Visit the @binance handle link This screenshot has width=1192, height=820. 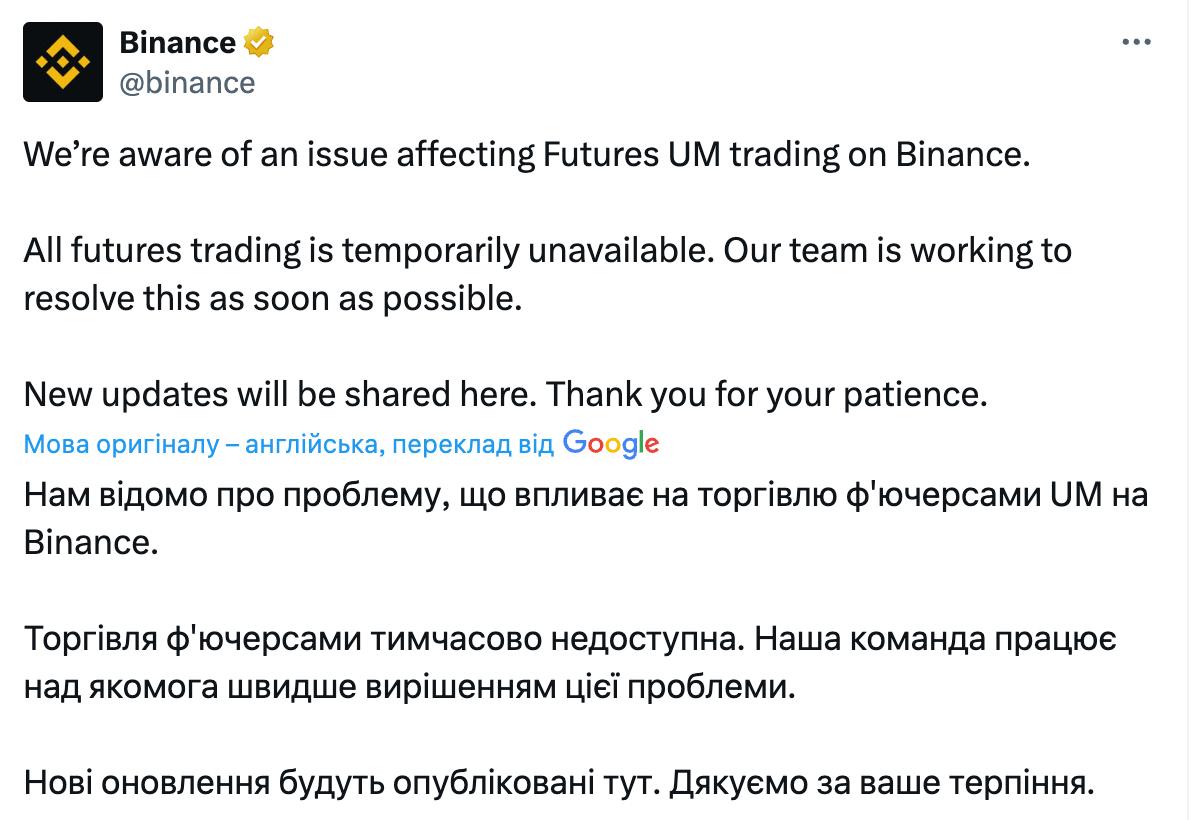tap(187, 83)
